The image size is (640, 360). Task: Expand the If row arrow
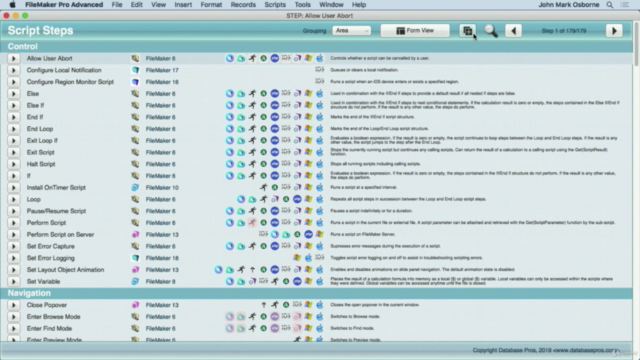[13, 176]
